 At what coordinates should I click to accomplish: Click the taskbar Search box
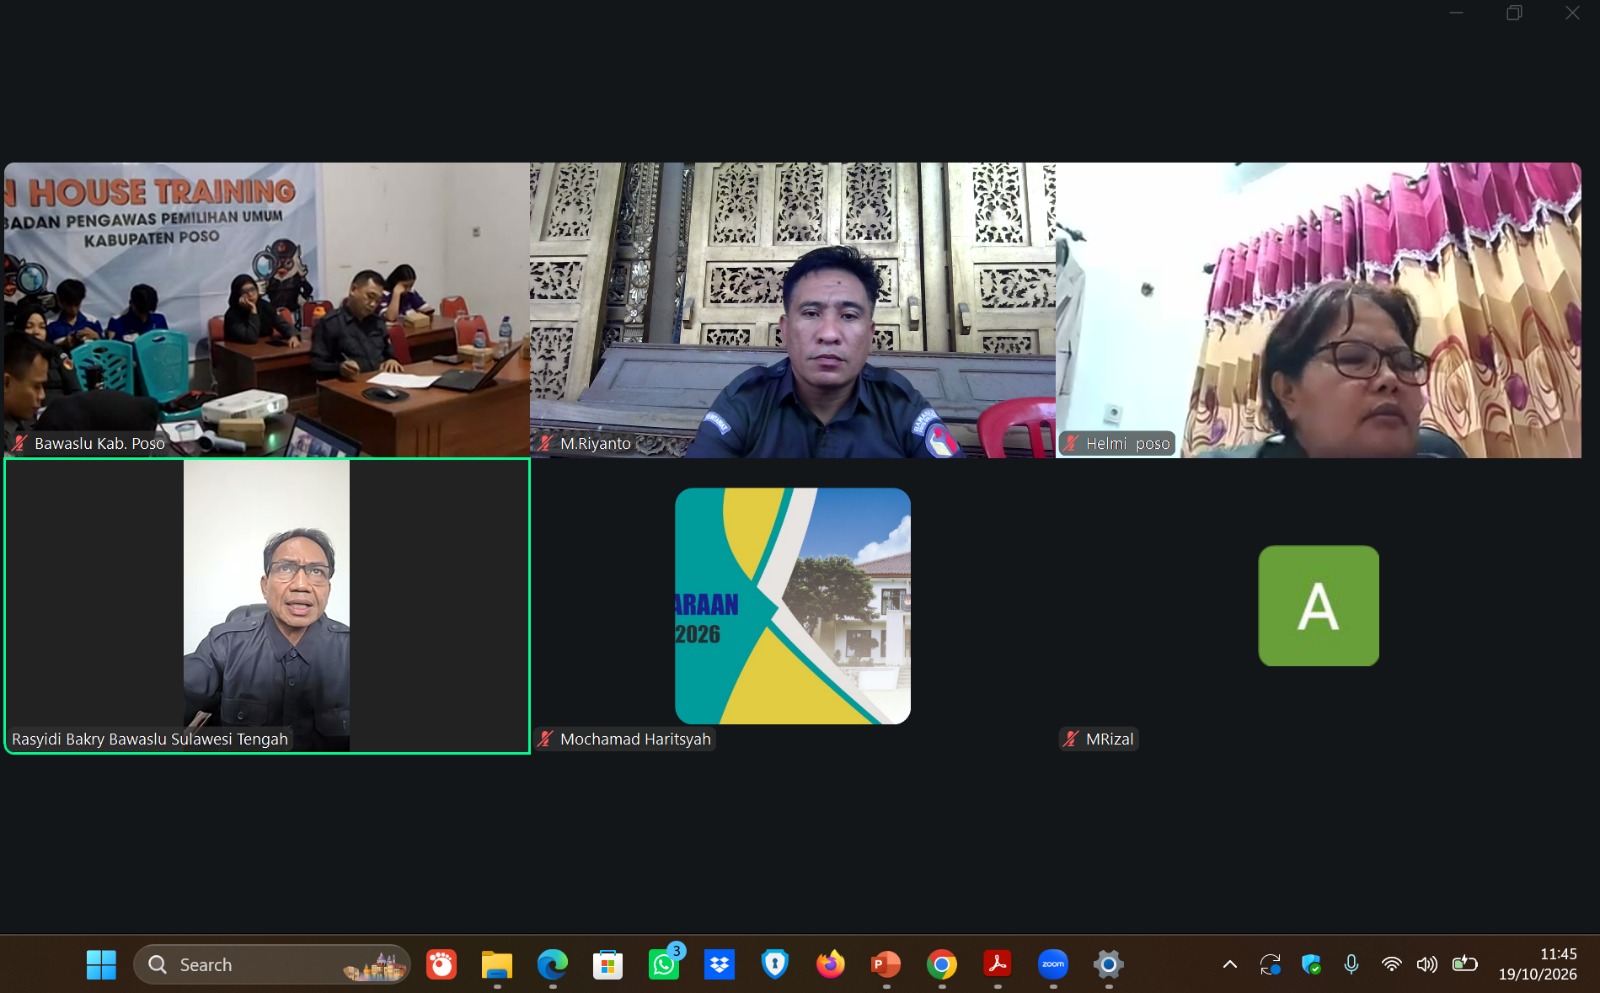click(x=272, y=965)
